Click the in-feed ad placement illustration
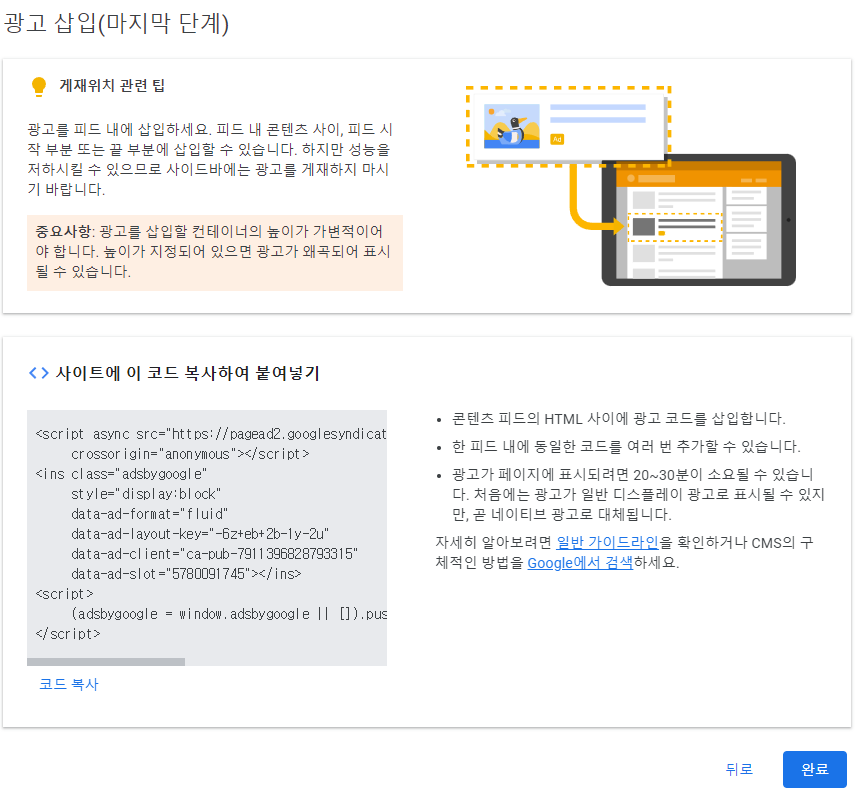This screenshot has width=856, height=804. pos(631,186)
